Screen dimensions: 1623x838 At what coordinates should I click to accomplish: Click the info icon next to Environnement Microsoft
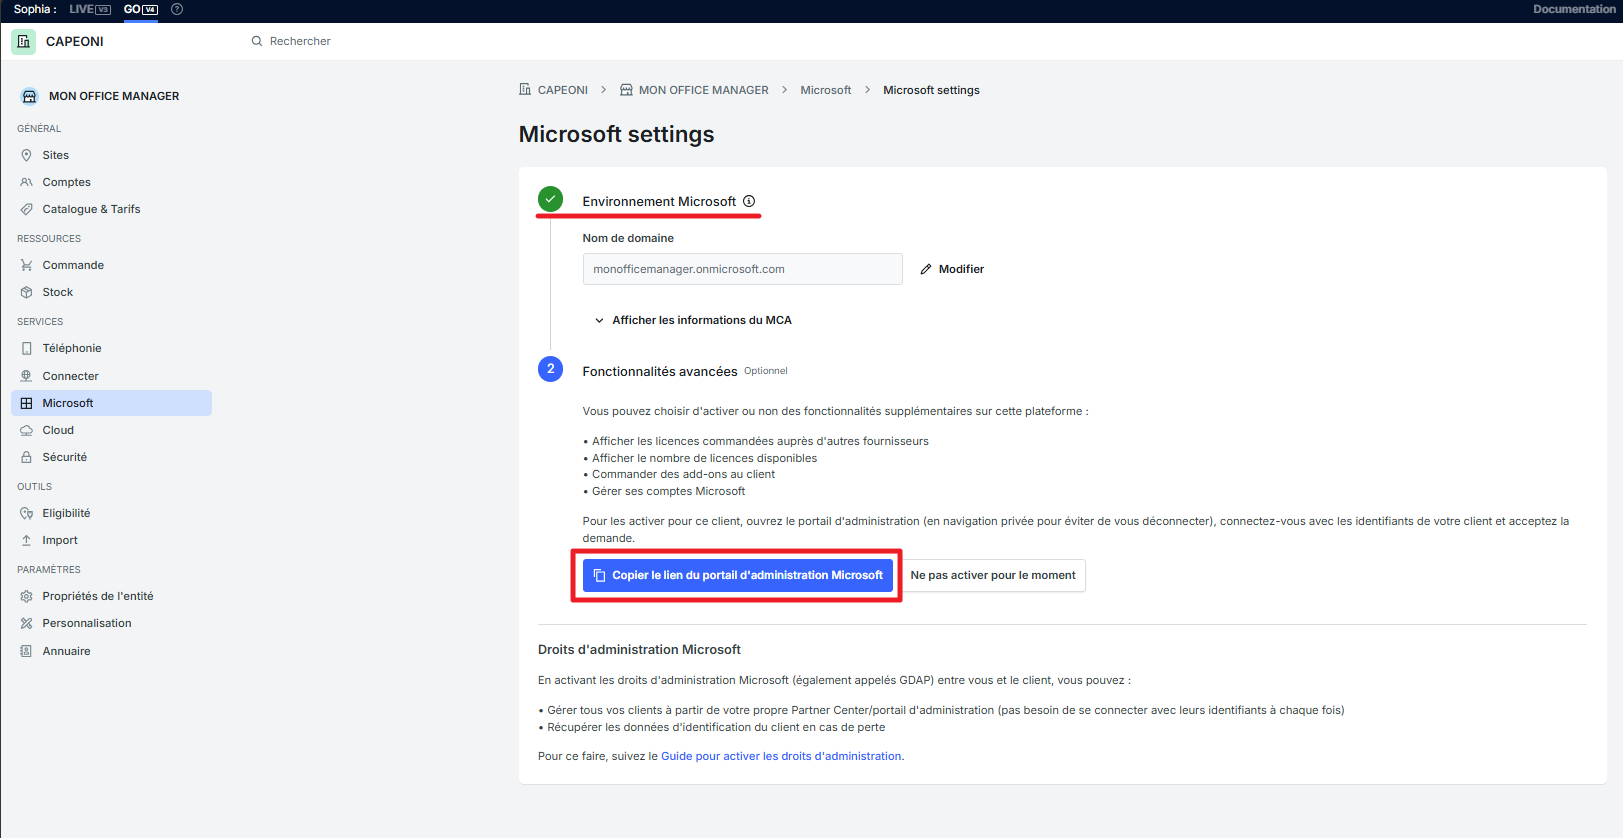(x=749, y=201)
